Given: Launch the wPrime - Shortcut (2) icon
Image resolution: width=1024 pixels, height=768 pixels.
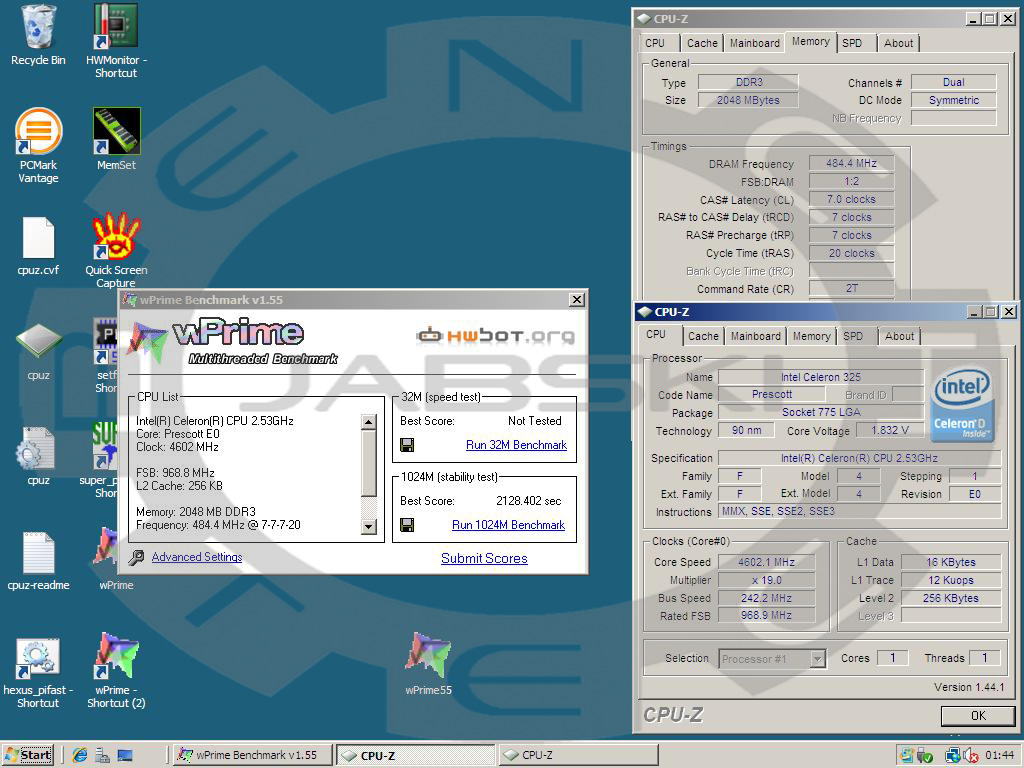Looking at the screenshot, I should click(116, 656).
